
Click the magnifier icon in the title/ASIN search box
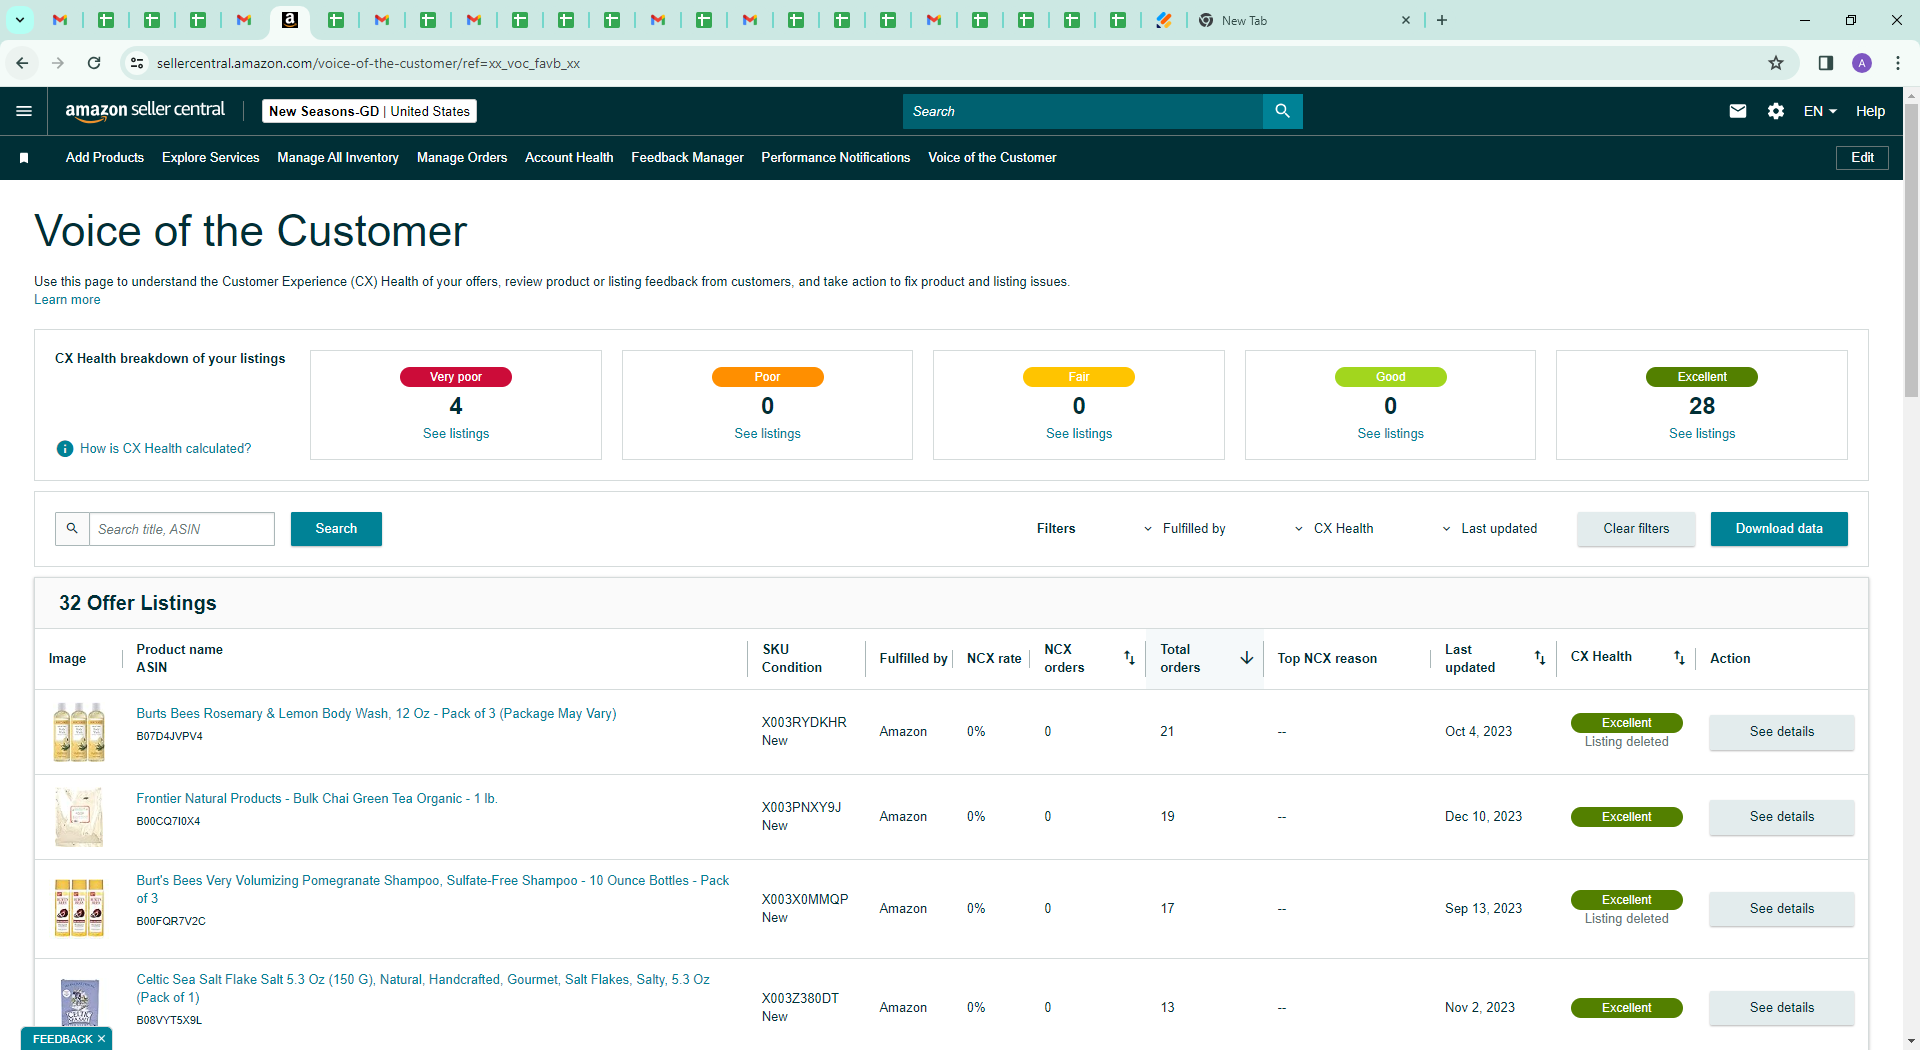72,529
